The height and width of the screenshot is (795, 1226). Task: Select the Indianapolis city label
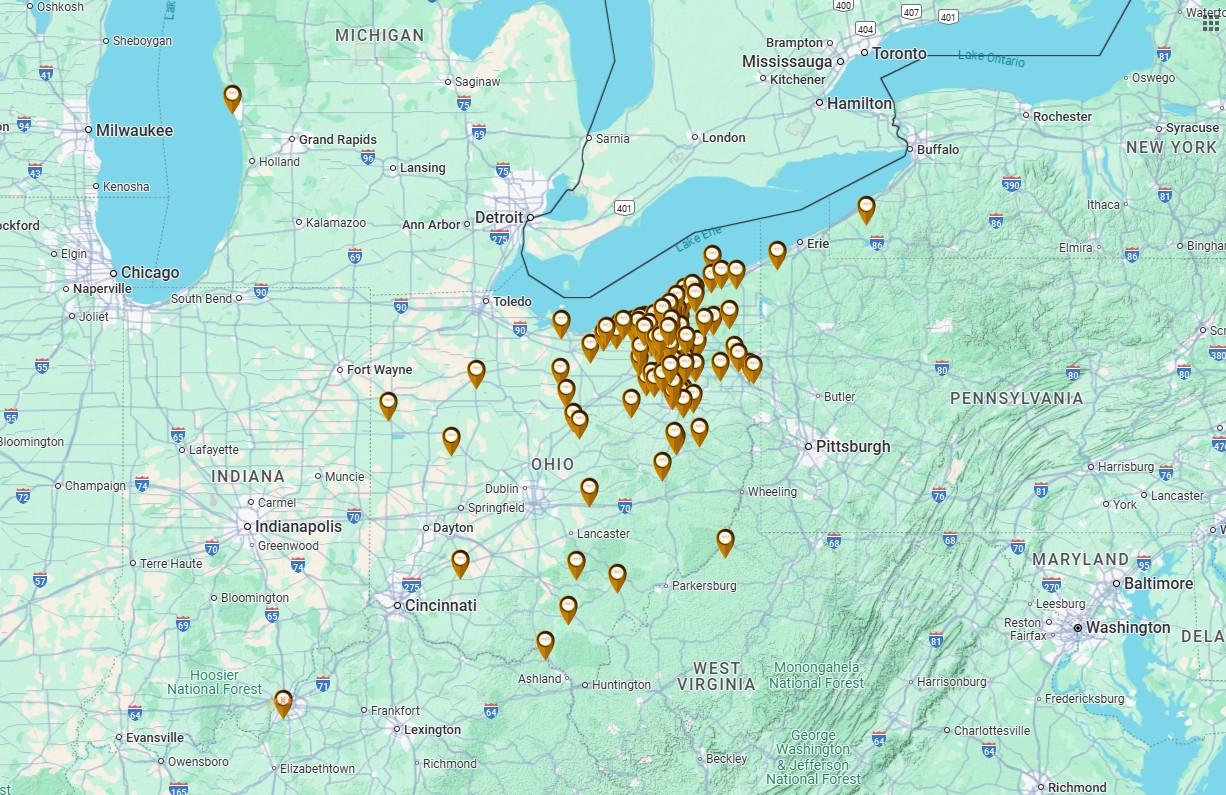pos(298,527)
